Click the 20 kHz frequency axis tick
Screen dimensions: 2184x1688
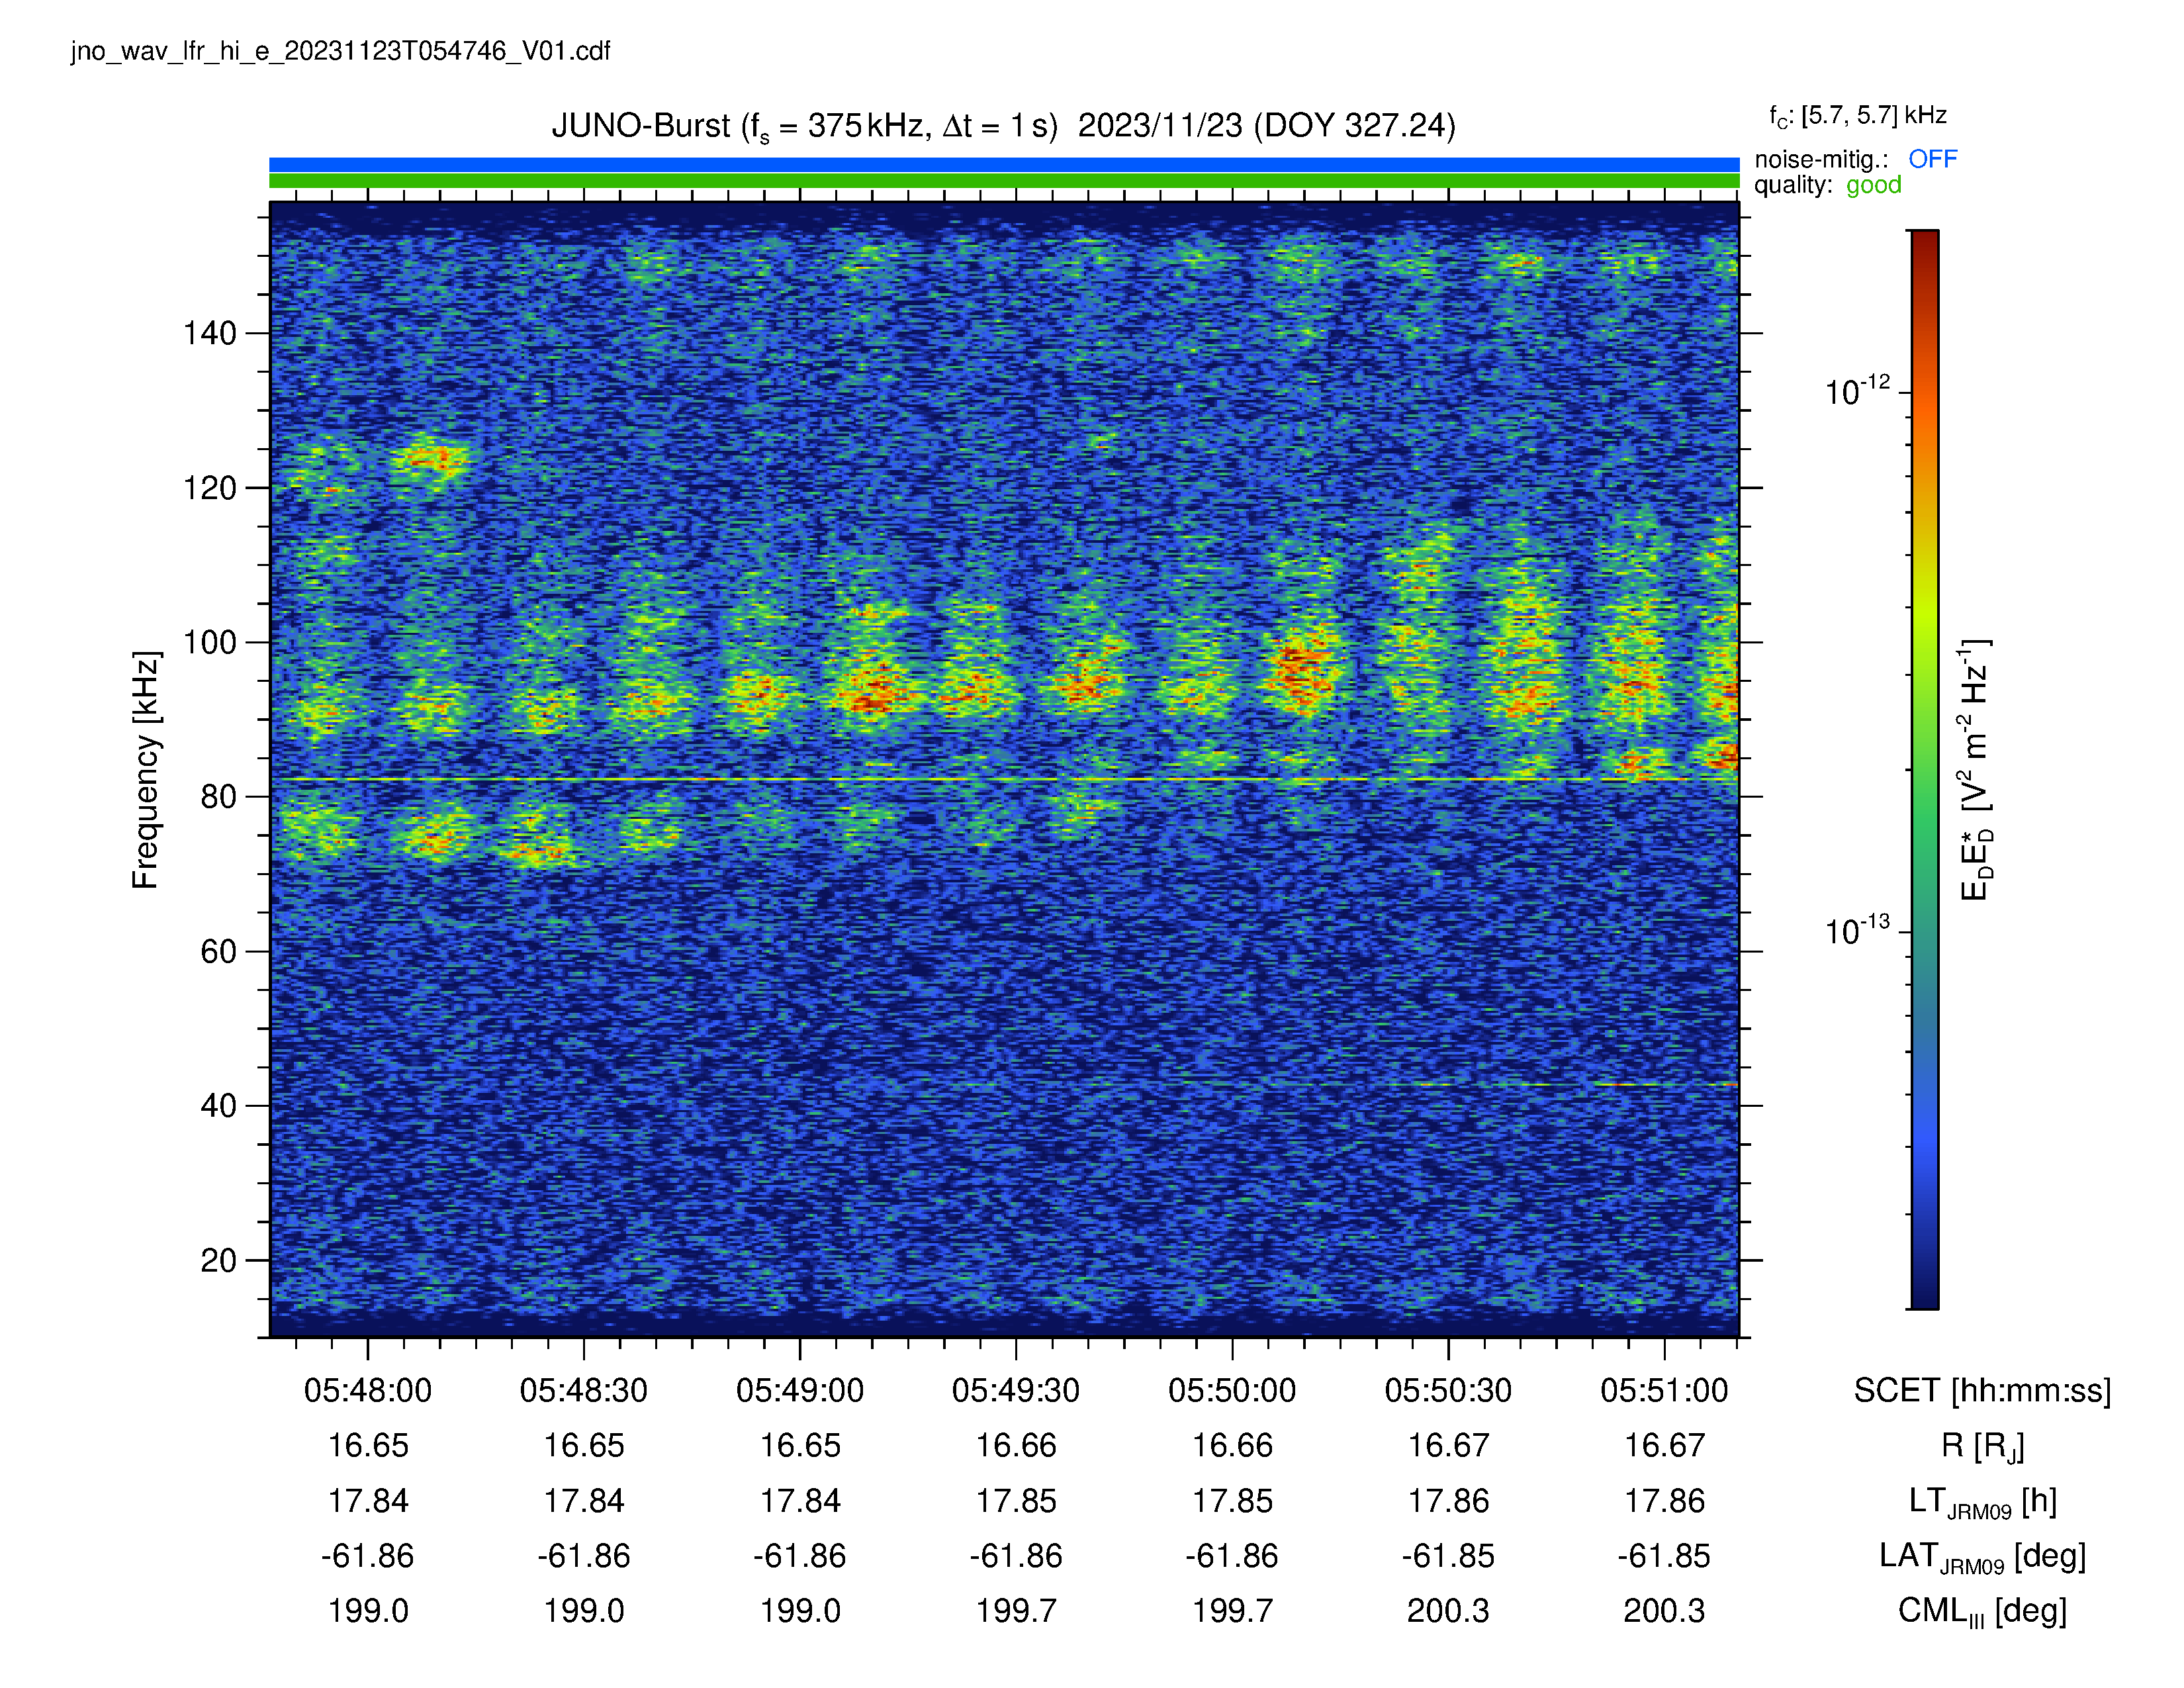coord(219,1260)
